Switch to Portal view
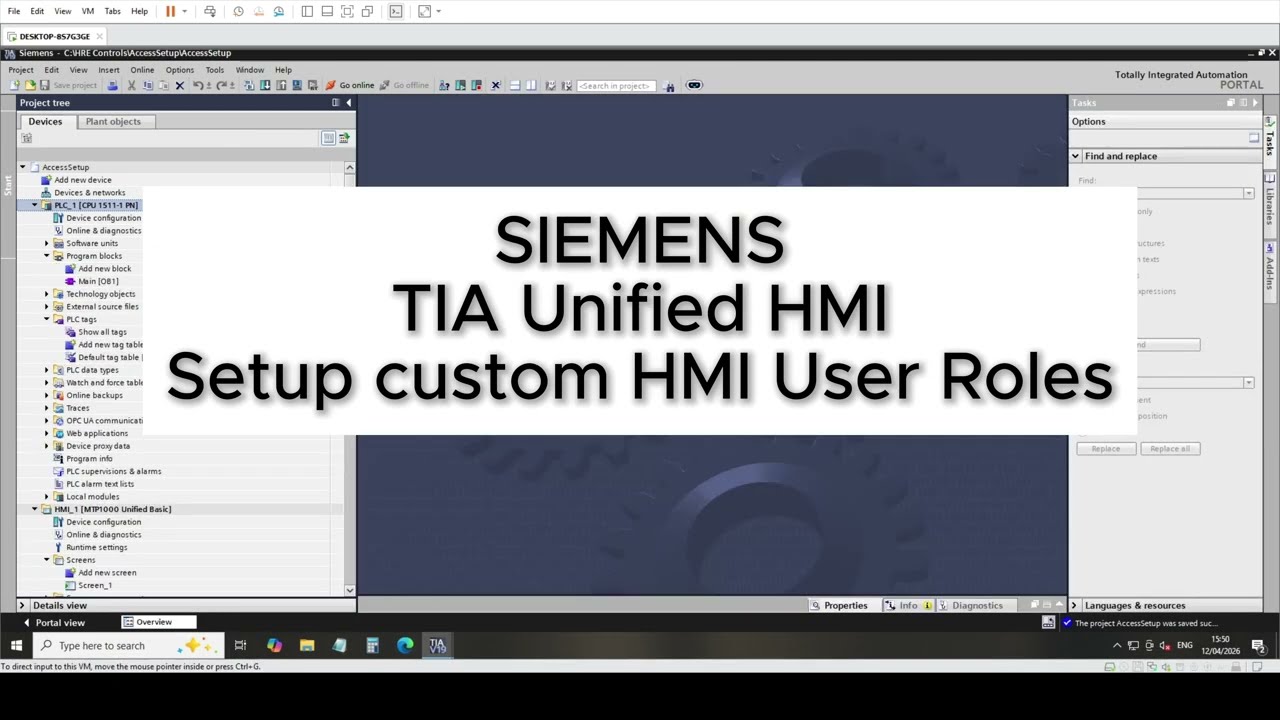 (x=53, y=622)
